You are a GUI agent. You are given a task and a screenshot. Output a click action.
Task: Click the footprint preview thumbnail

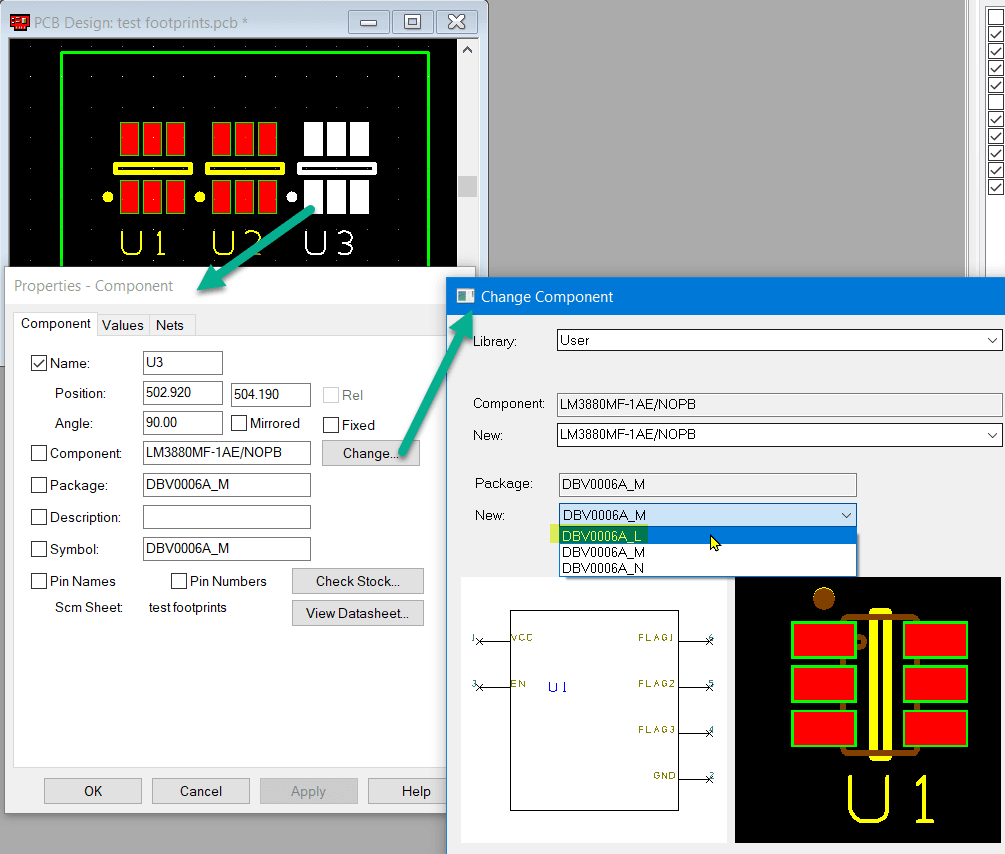point(868,710)
